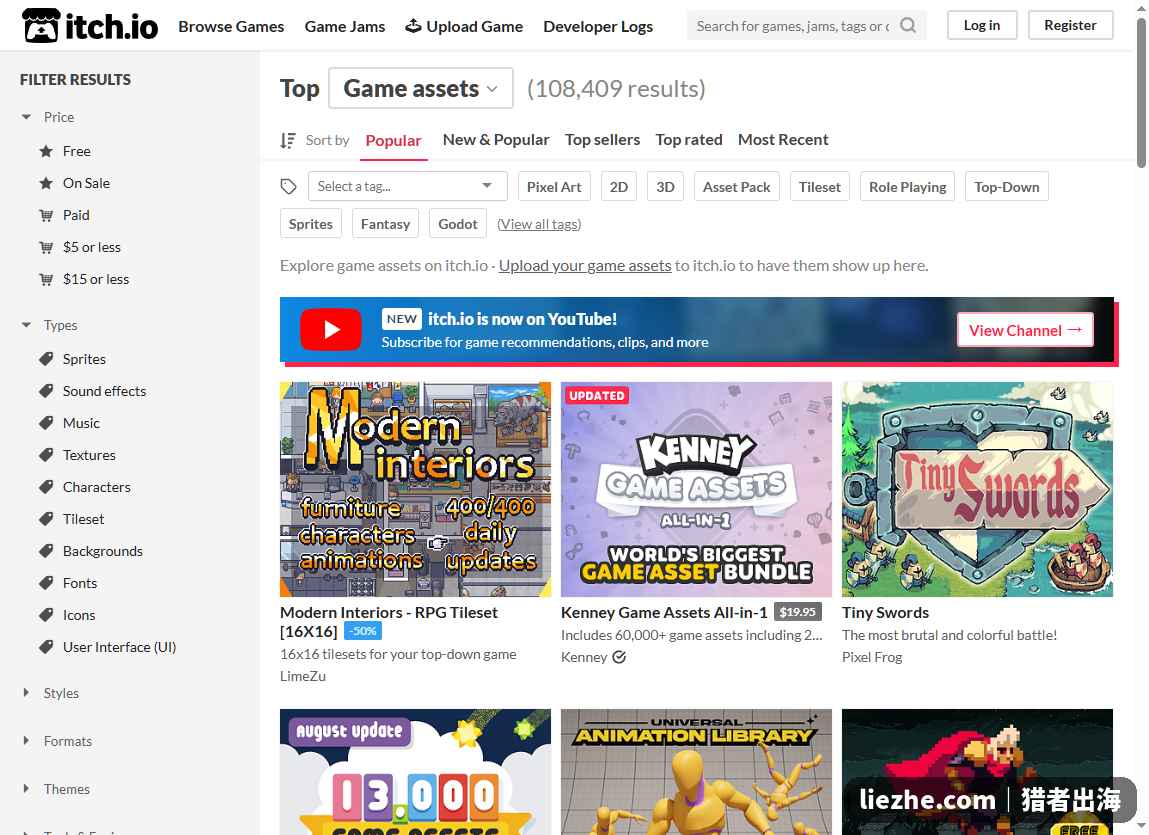The width and height of the screenshot is (1149, 835).
Task: Click the -50% sale badge
Action: pos(363,630)
